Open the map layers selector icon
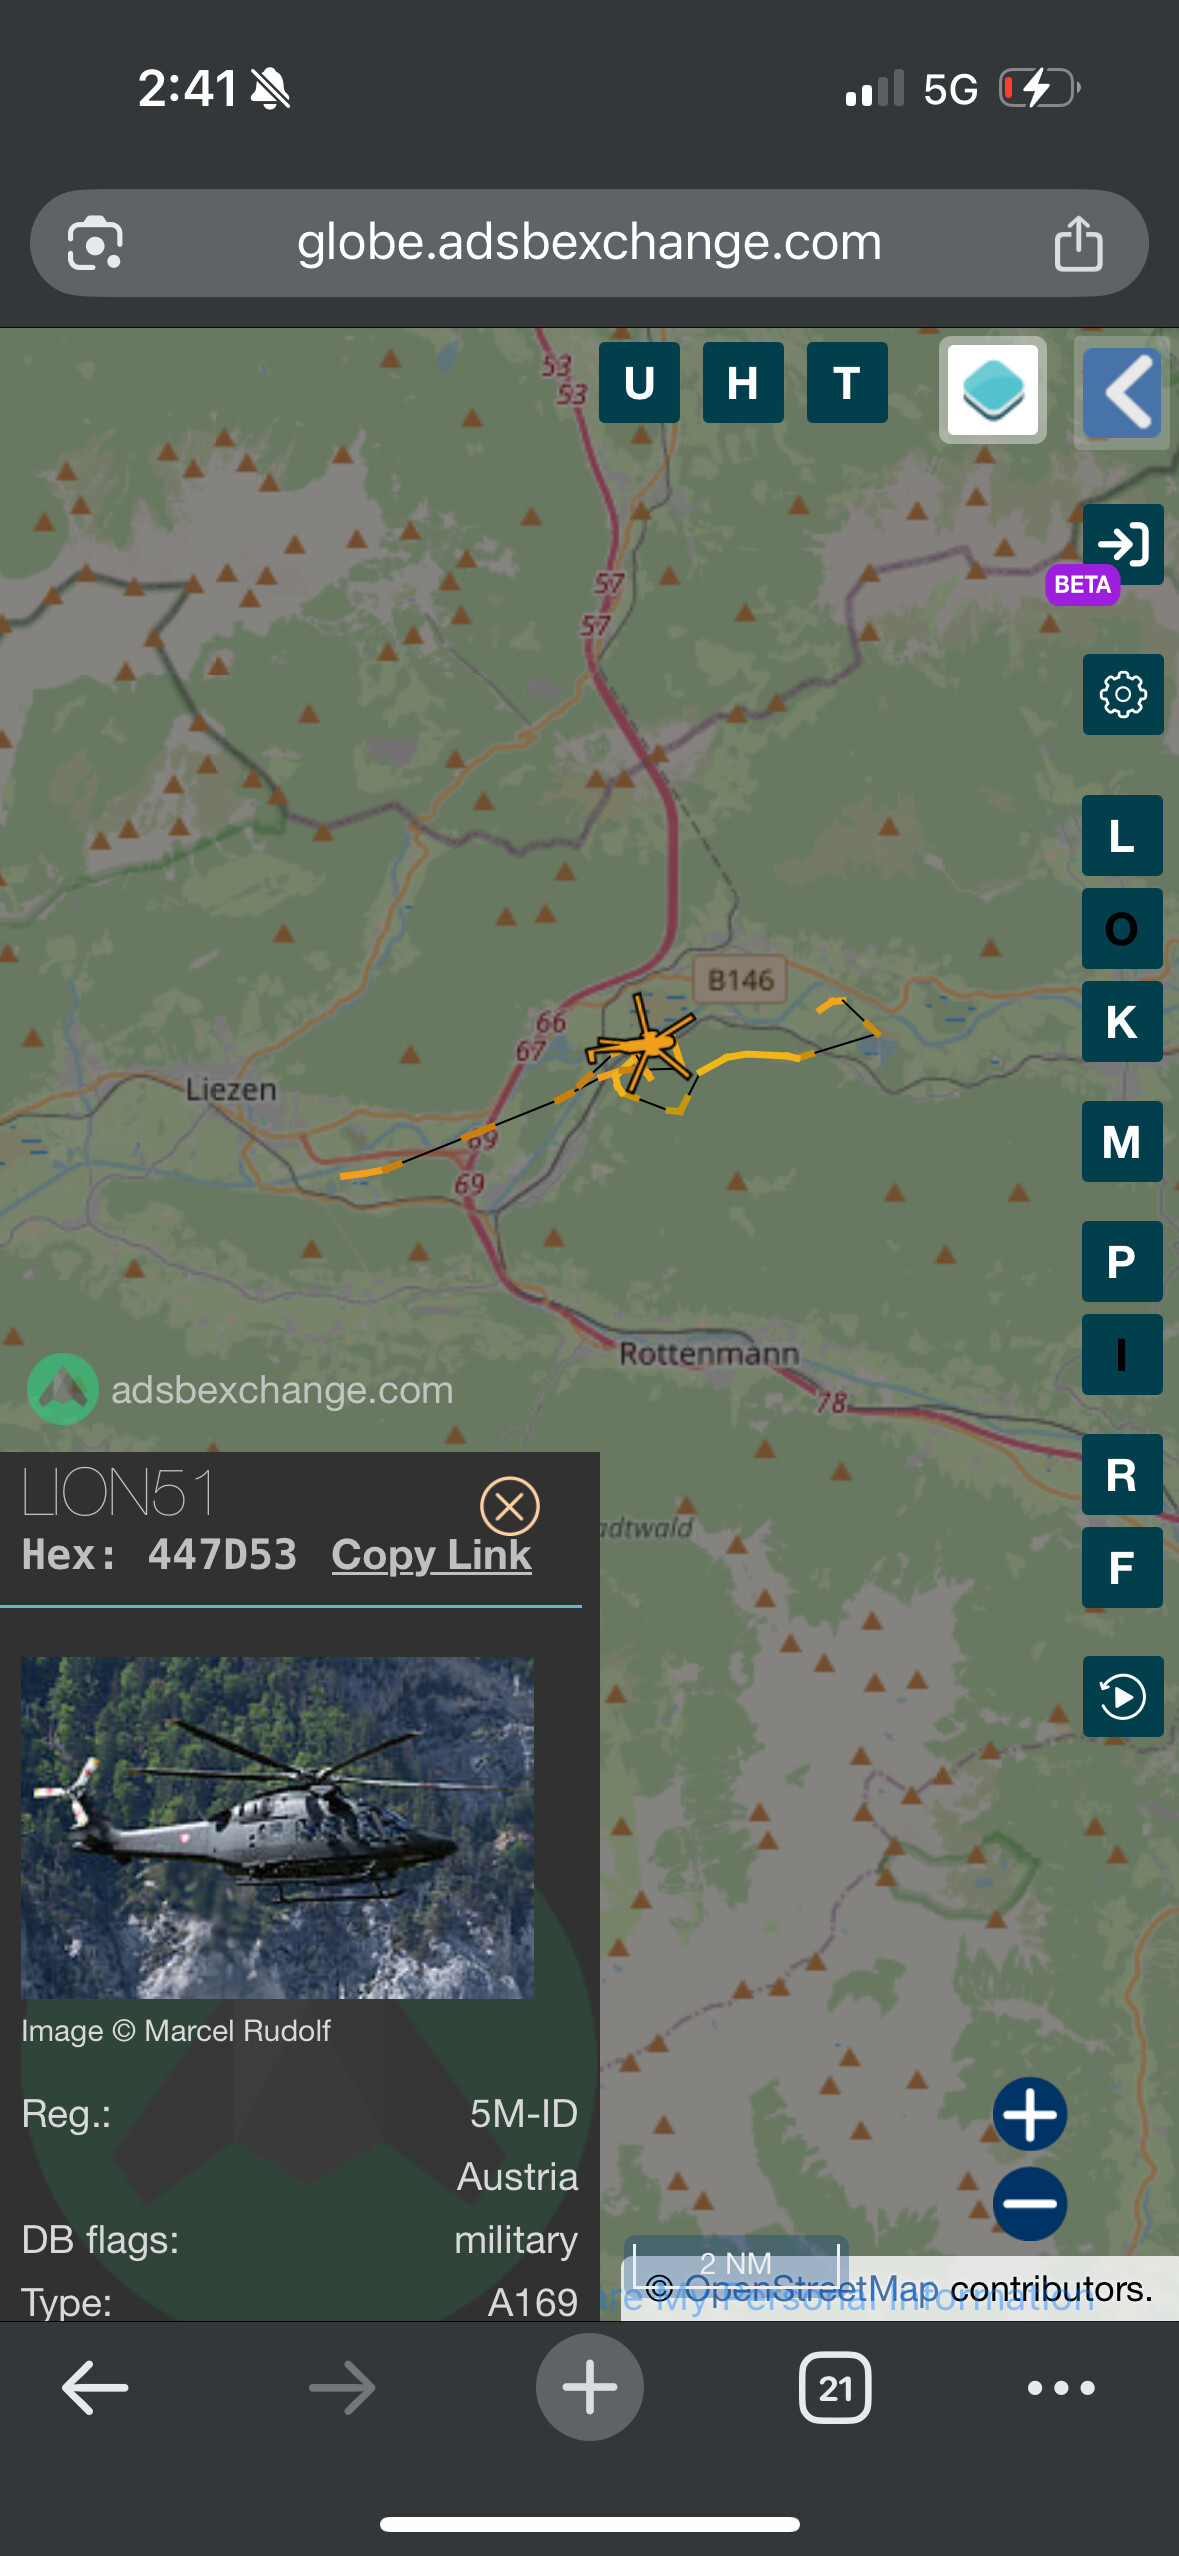 993,390
